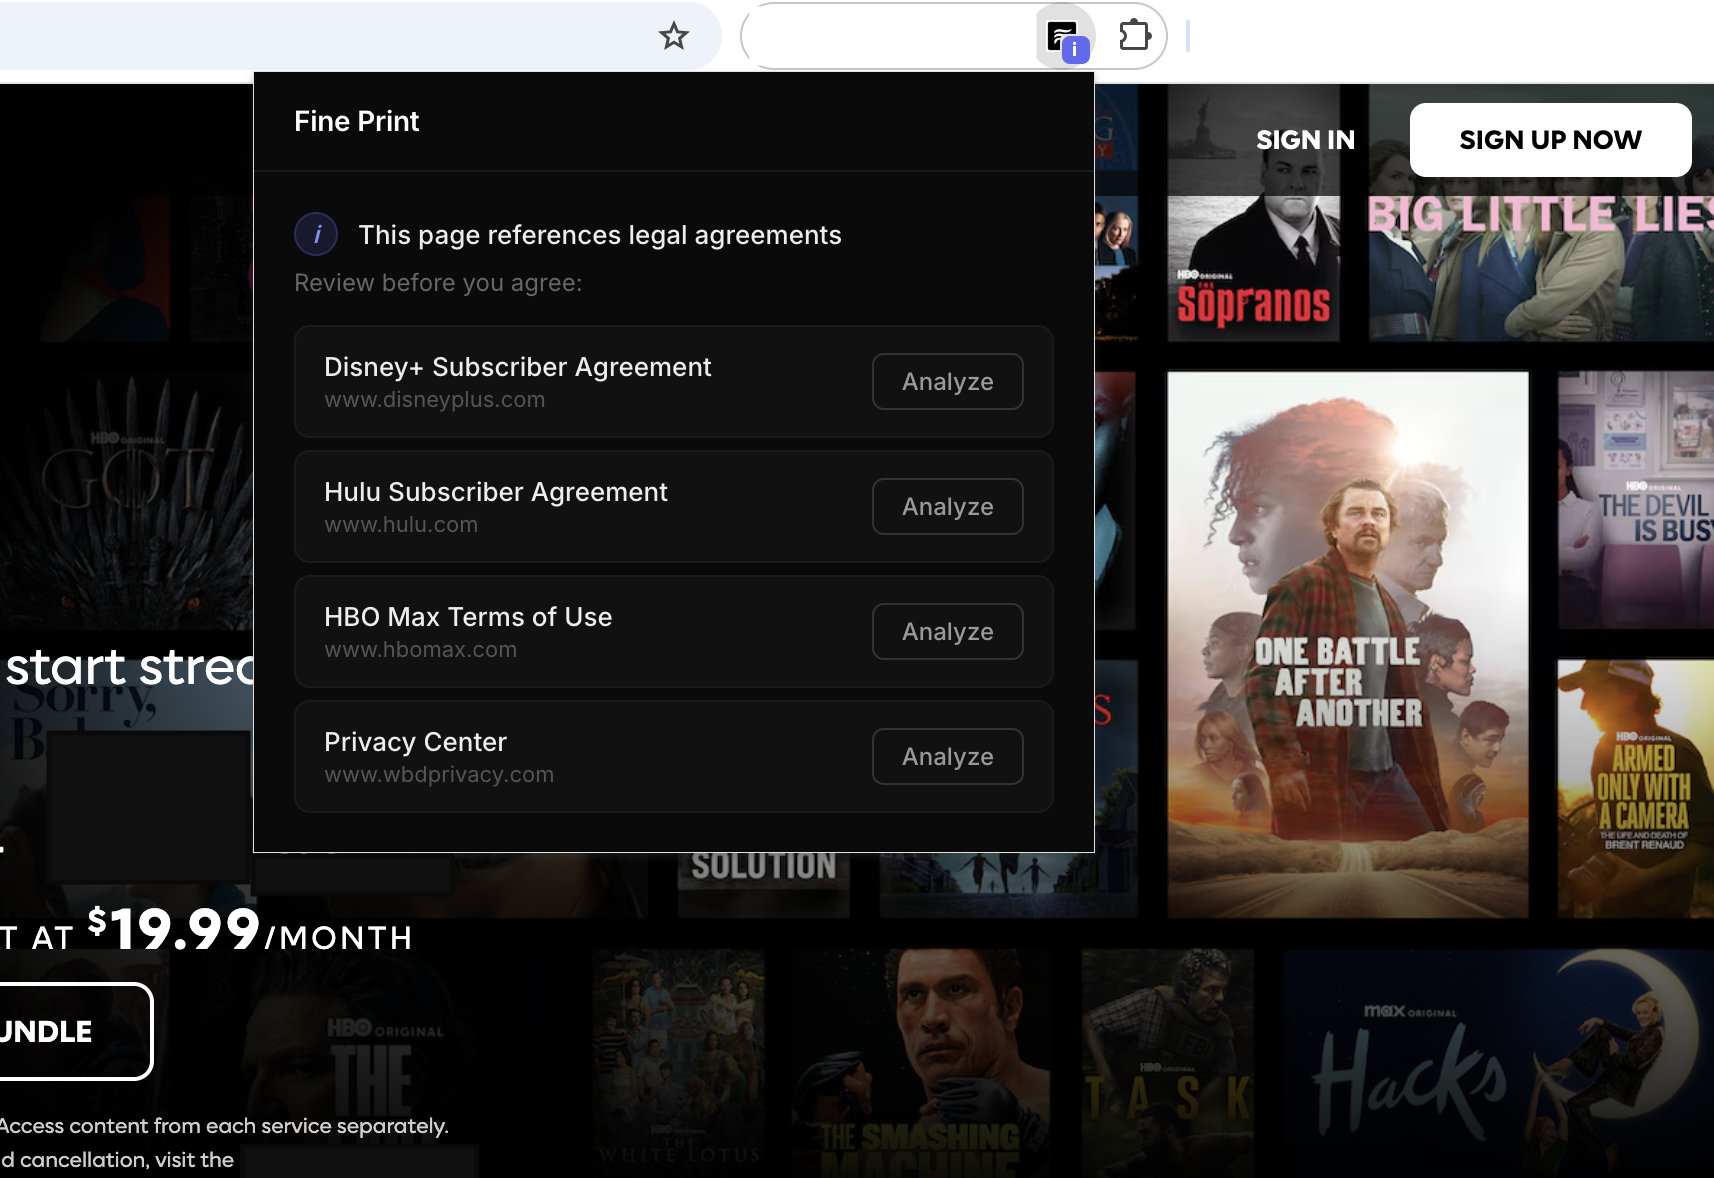Open the Armed Only With a Camera poster
This screenshot has height=1178, width=1714.
pos(1635,788)
